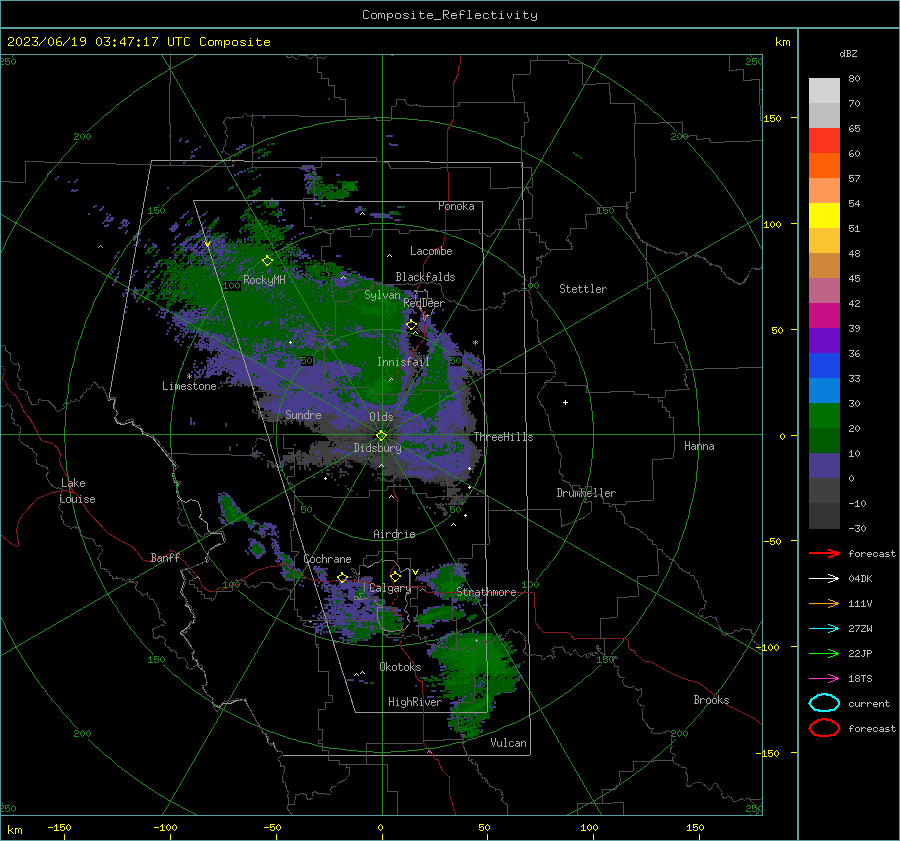Click the Okotoks city label

tap(400, 666)
